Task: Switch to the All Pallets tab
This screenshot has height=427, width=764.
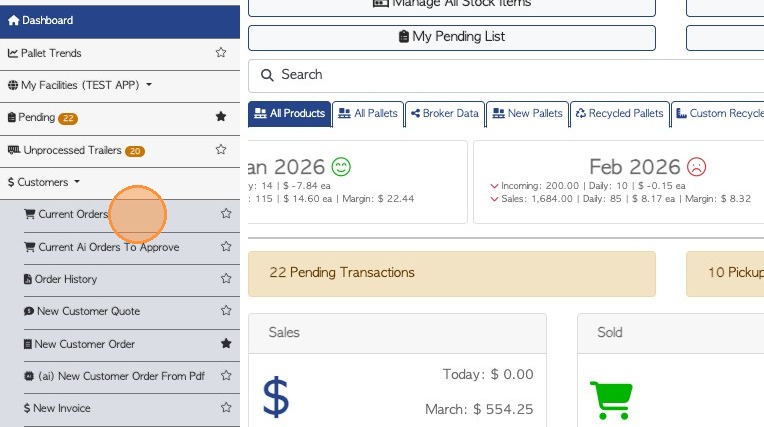Action: point(368,114)
